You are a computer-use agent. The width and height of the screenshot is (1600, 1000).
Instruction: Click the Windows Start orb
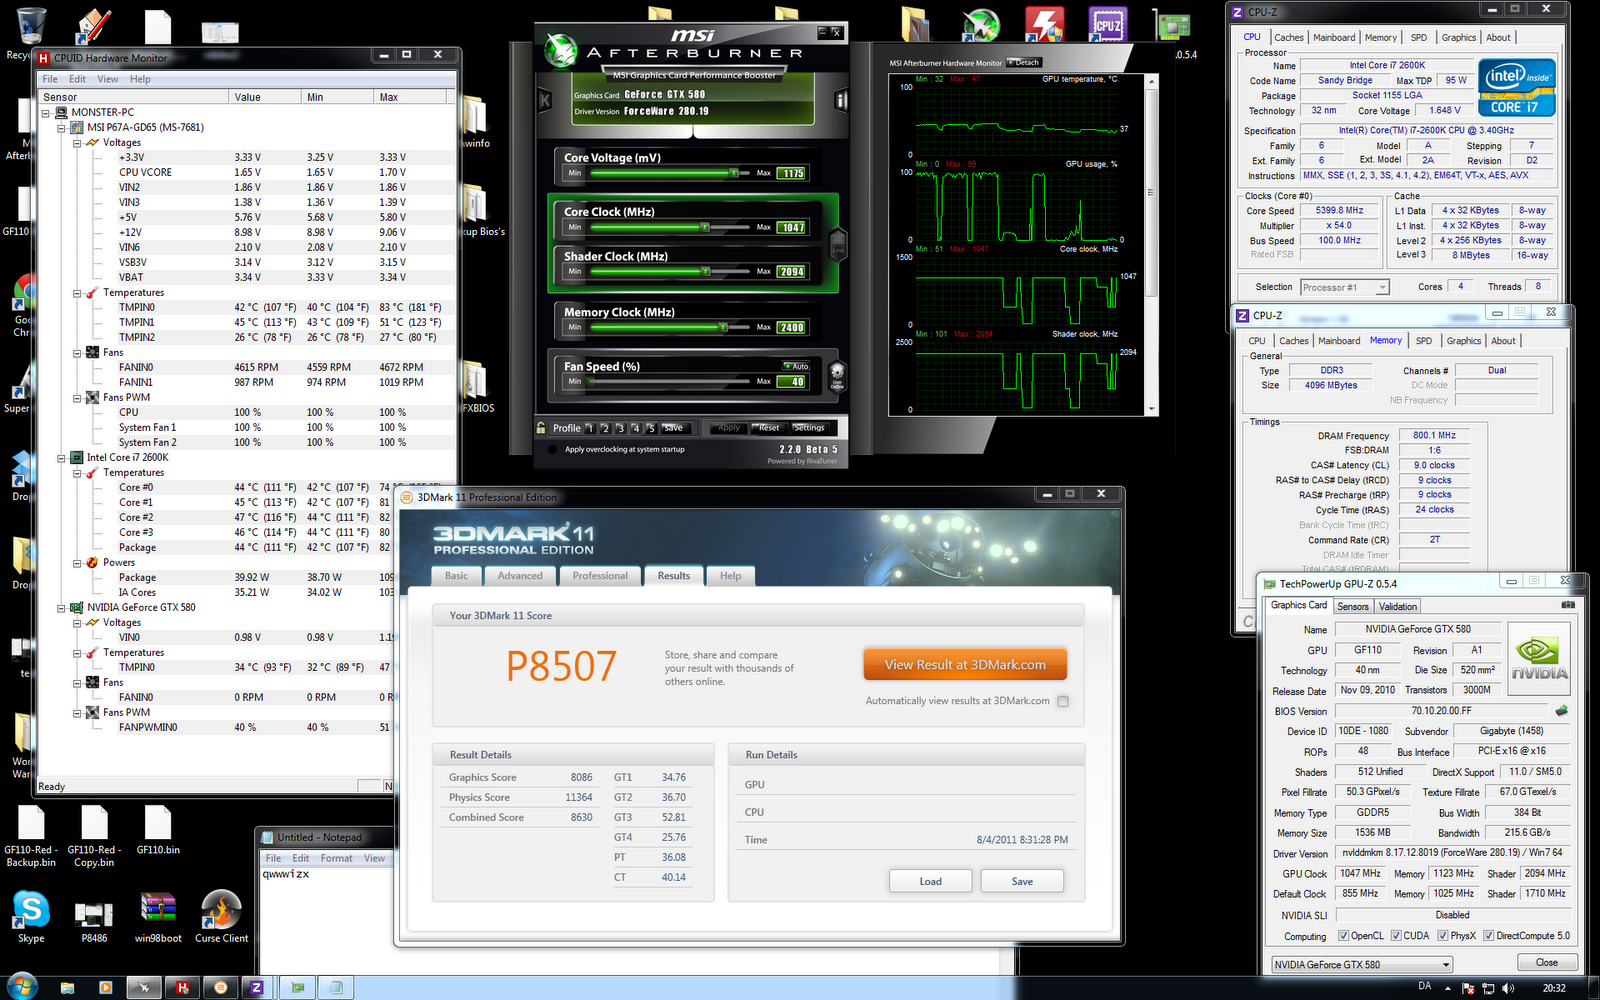pos(22,986)
